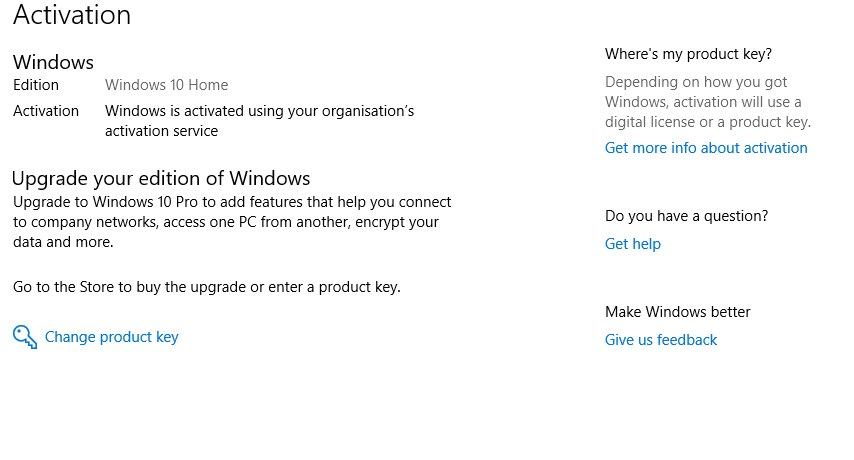
Task: Open Get more info about activation
Action: coord(705,148)
